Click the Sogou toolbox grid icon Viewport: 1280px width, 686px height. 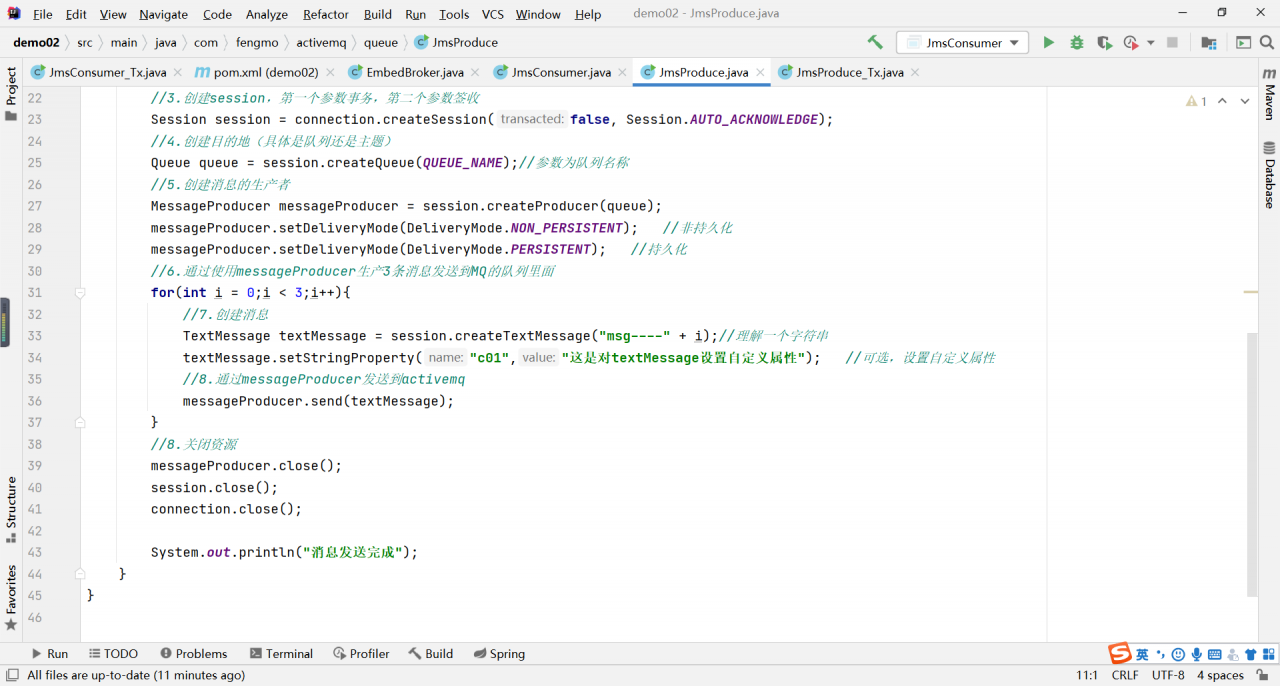(1267, 654)
